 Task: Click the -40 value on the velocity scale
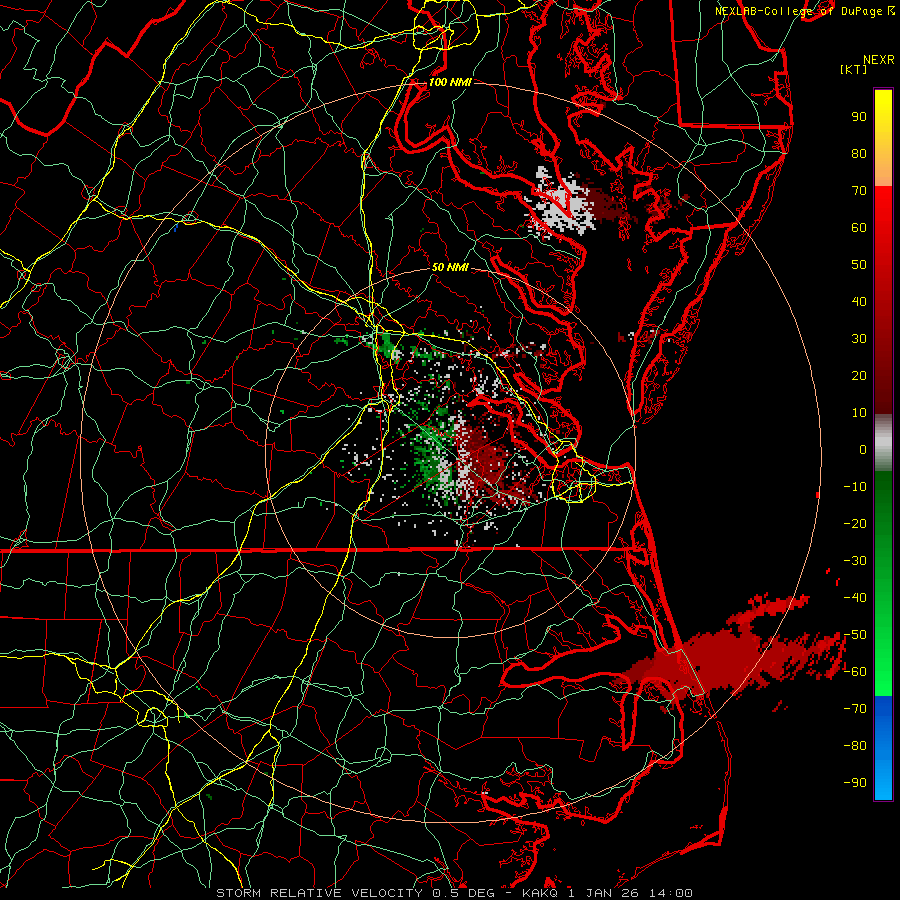point(855,598)
